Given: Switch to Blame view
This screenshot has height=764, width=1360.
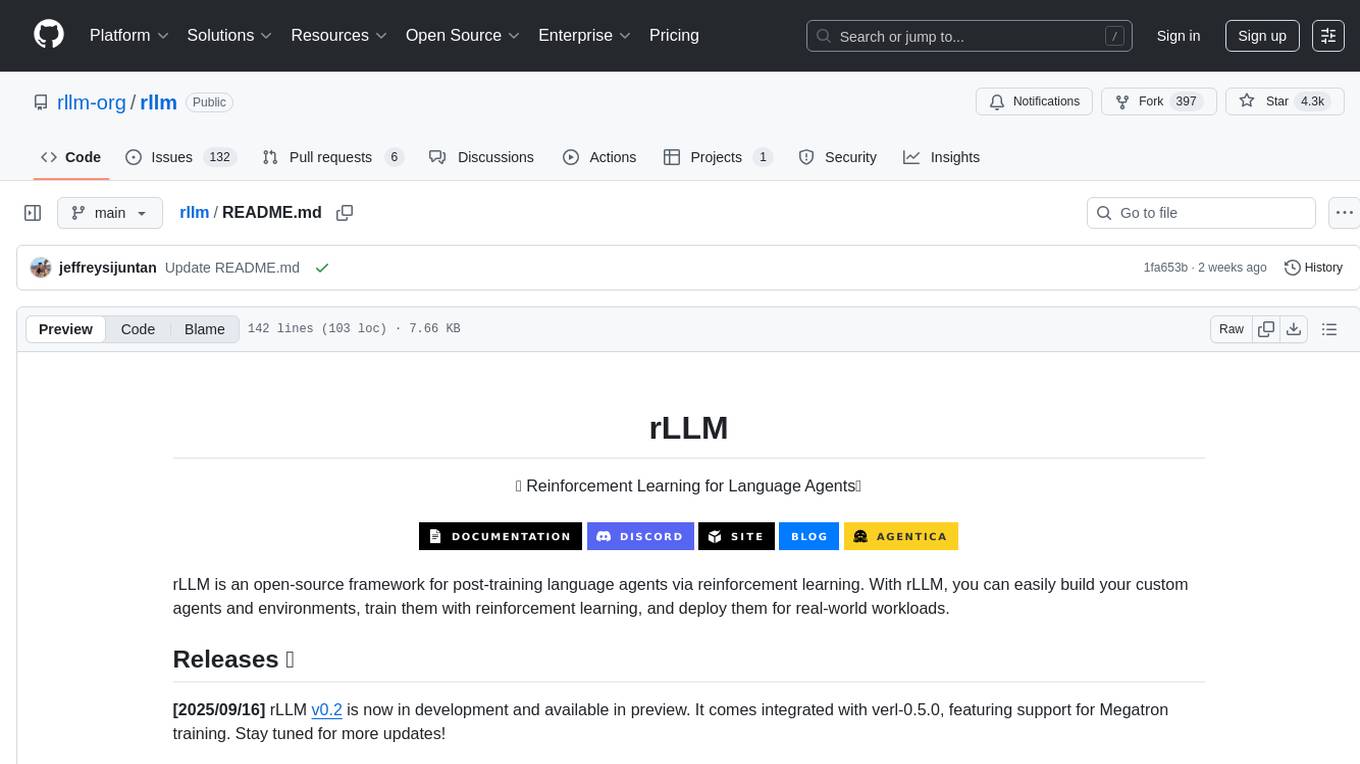Looking at the screenshot, I should [204, 329].
